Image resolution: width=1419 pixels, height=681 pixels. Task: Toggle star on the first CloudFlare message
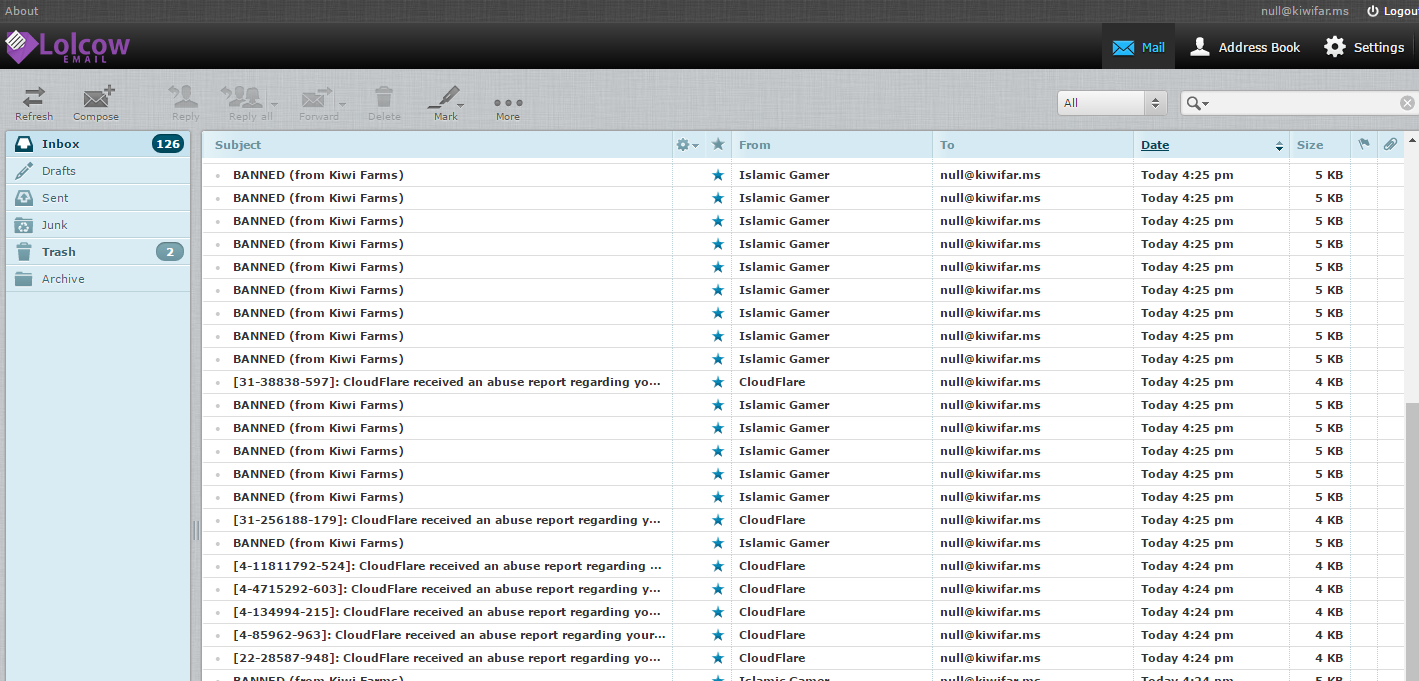point(717,382)
